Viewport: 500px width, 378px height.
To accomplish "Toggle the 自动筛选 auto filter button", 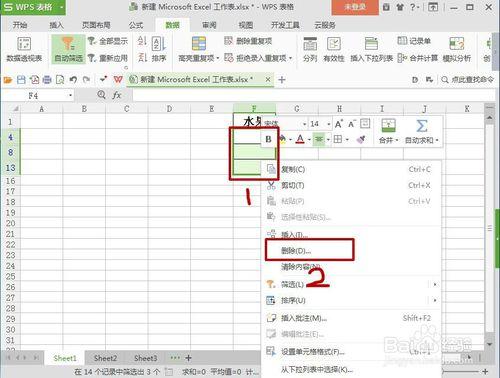I will pyautogui.click(x=68, y=49).
